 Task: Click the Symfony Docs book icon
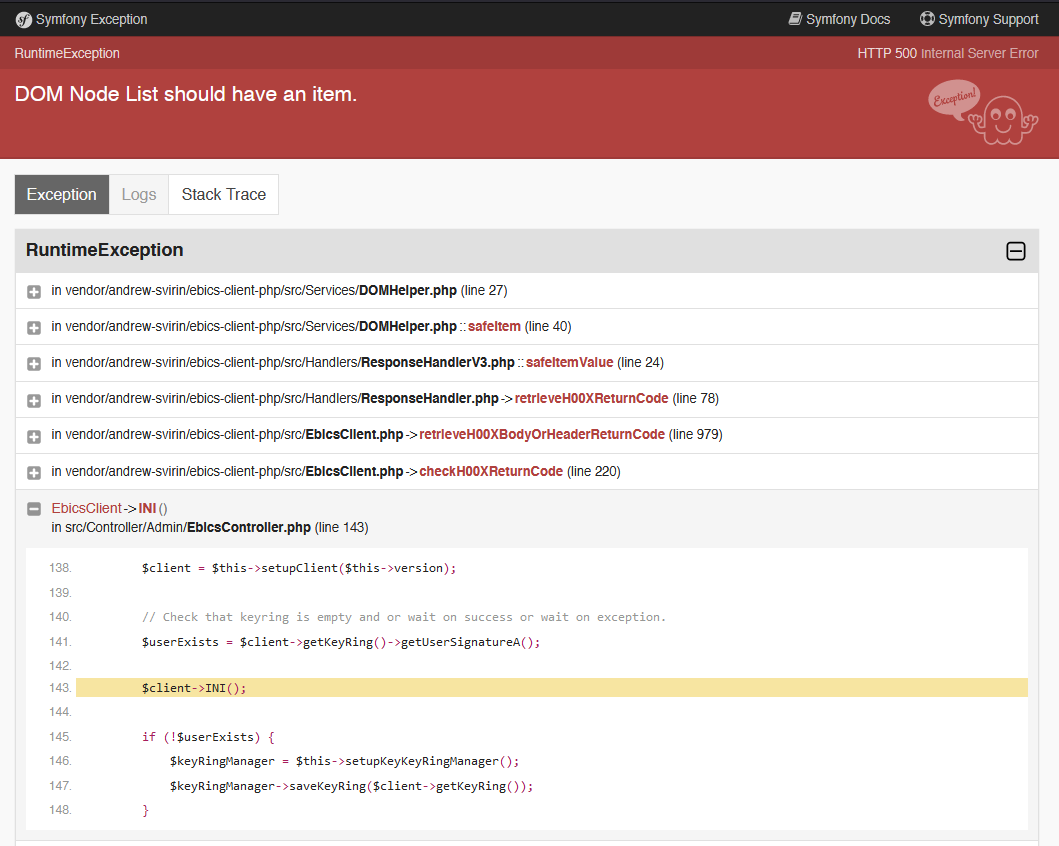click(x=795, y=19)
